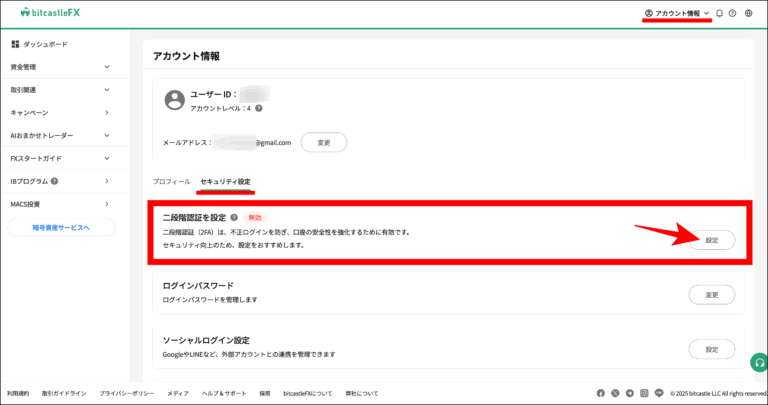Image resolution: width=768 pixels, height=405 pixels.
Task: Click the dashboard grid icon
Action: (x=15, y=44)
